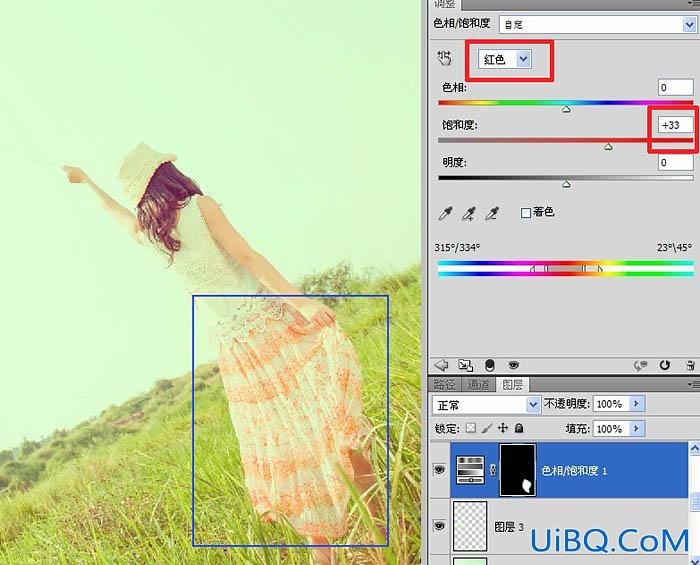Click the 调整 adjustments panel tab
This screenshot has width=700, height=565.
(445, 4)
